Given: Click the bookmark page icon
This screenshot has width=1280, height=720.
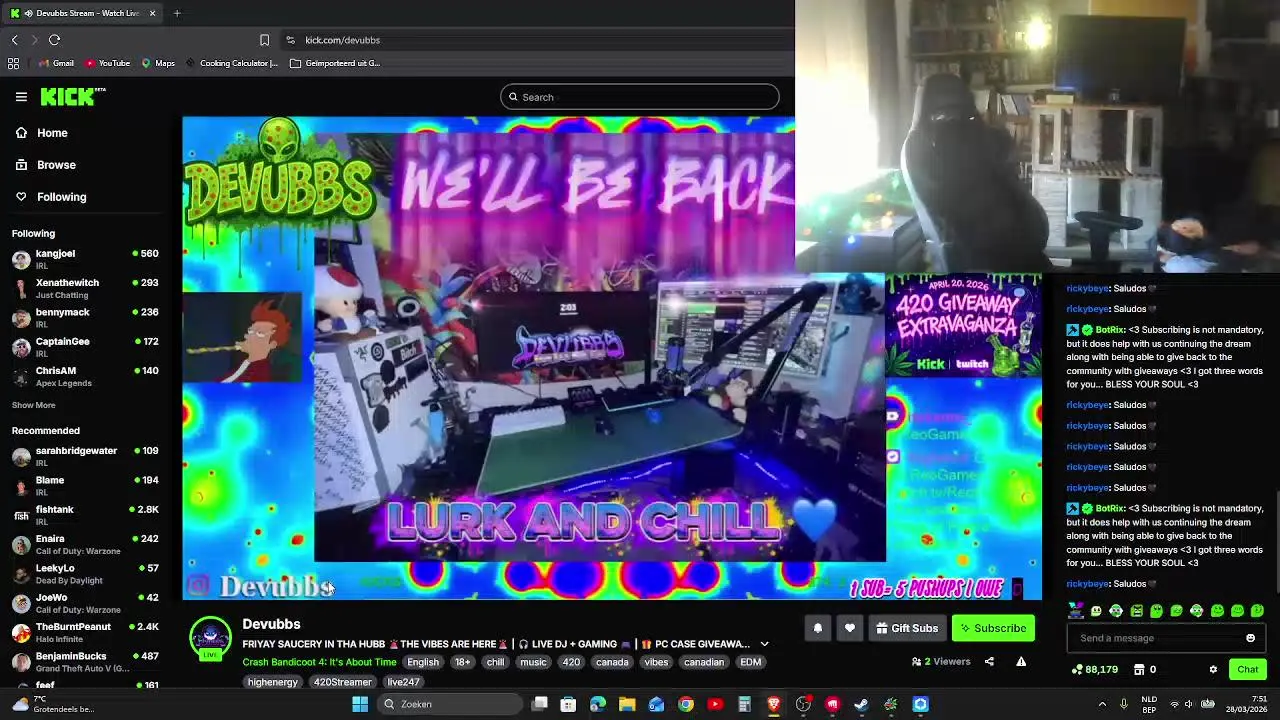Looking at the screenshot, I should tap(264, 40).
